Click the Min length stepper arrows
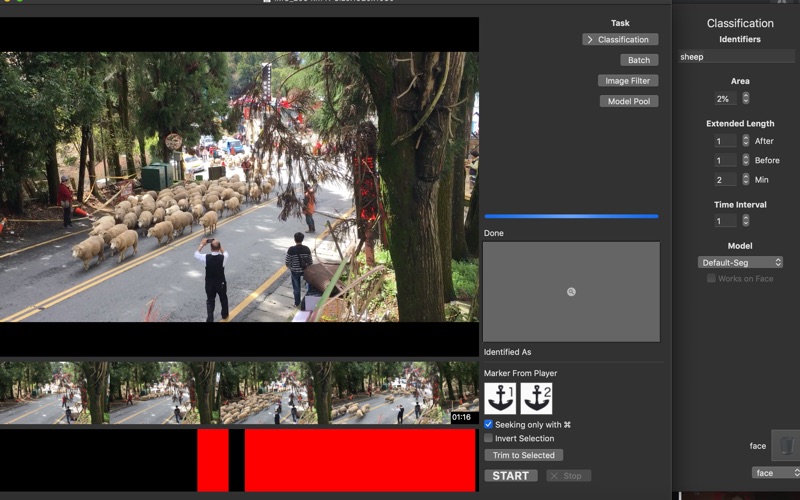 745,180
